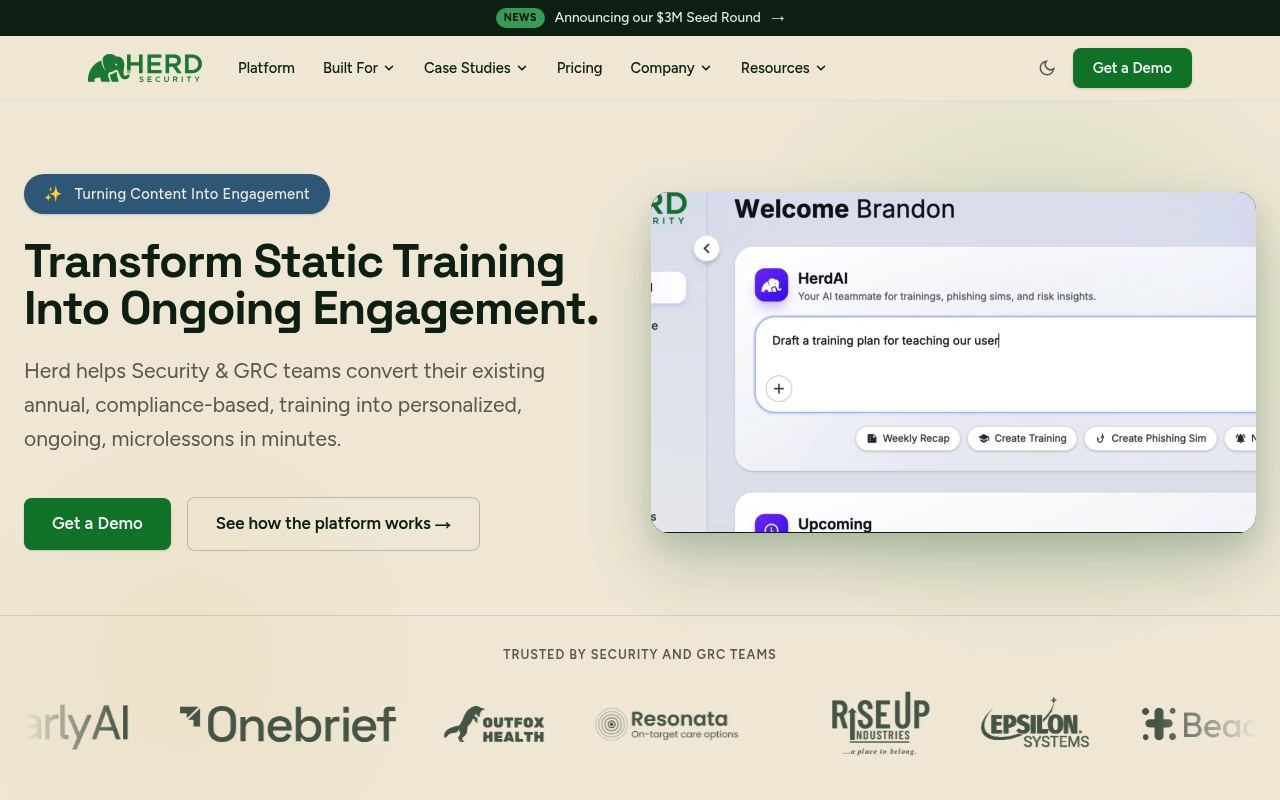Click the HerdAI prompt input field
The height and width of the screenshot is (800, 1280).
(1005, 364)
